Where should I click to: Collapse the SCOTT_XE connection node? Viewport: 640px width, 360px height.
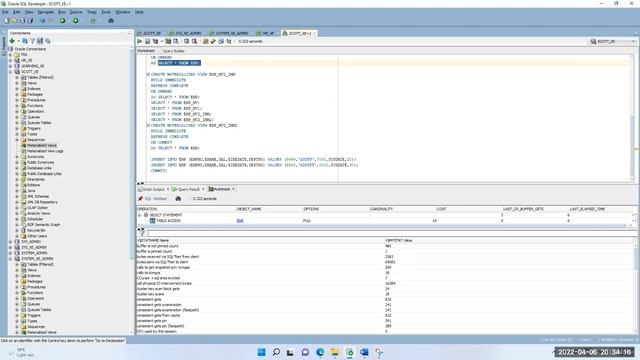[x=11, y=72]
